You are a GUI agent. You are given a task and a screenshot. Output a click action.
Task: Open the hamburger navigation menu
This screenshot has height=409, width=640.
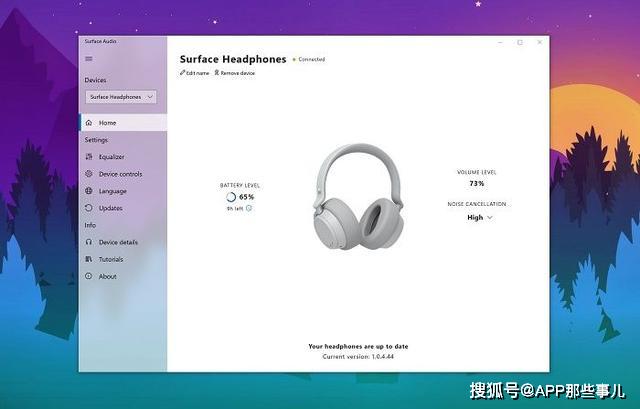pyautogui.click(x=89, y=59)
